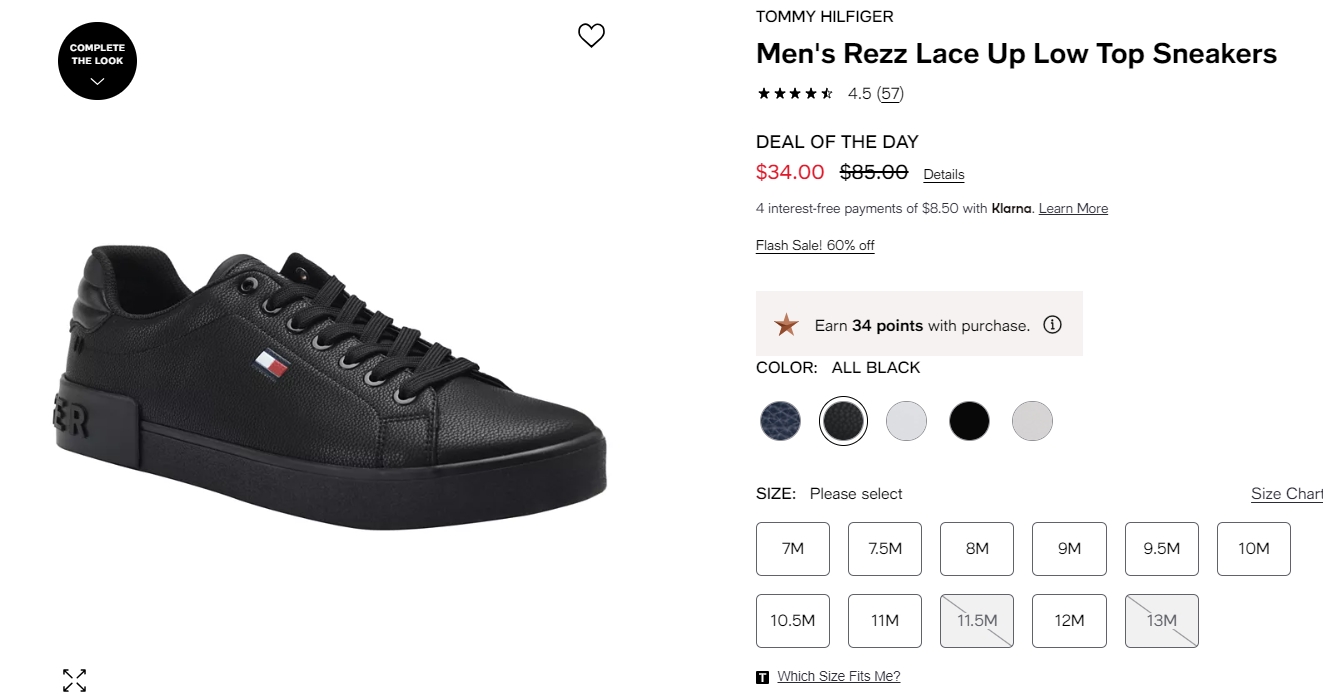Select size 9.5M
This screenshot has width=1323, height=695.
coord(1161,549)
